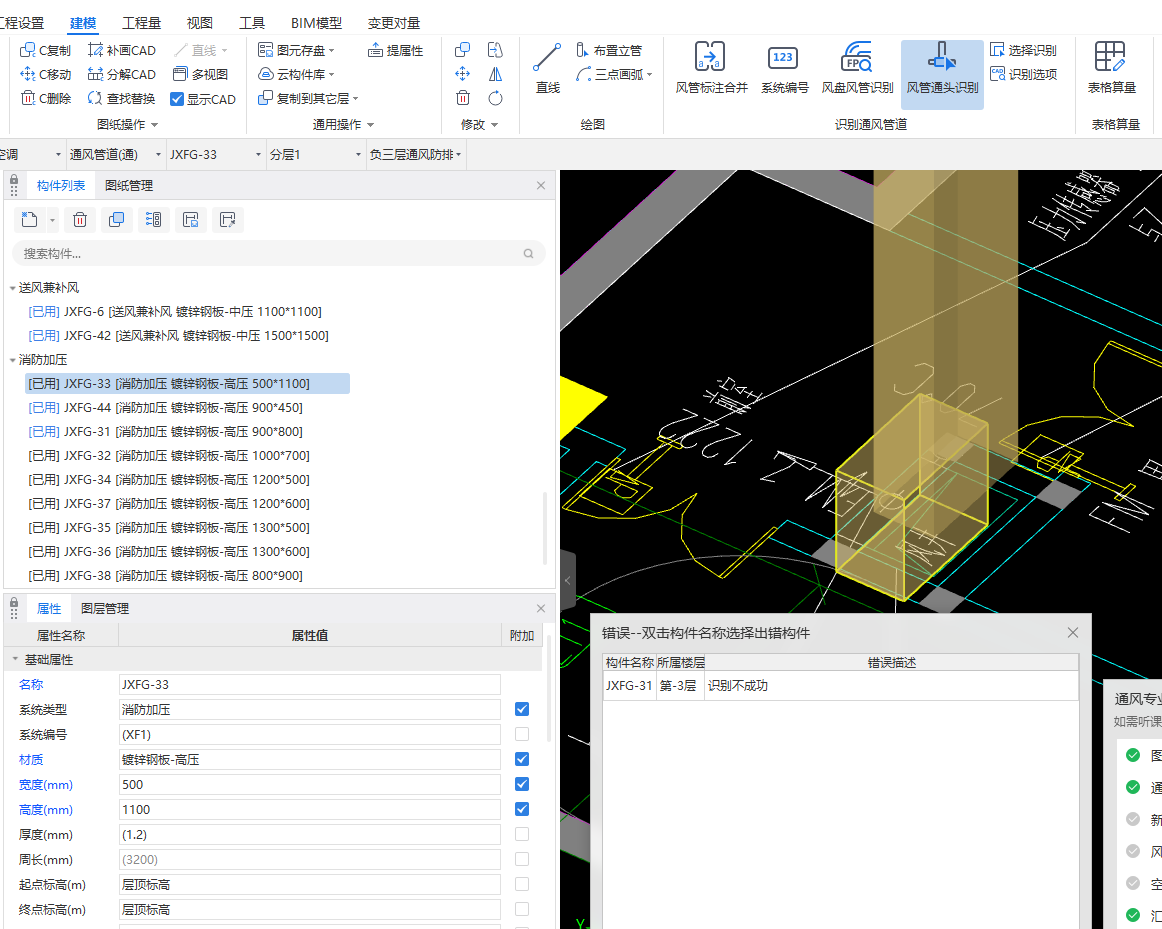Close the 错误 dialog
This screenshot has height=929, width=1162.
pos(1072,633)
